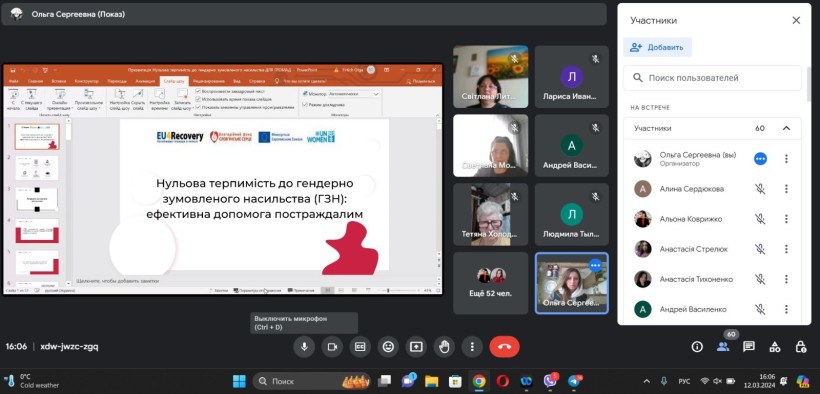Open more options menu in call bar
Image resolution: width=820 pixels, height=394 pixels.
[x=472, y=347]
